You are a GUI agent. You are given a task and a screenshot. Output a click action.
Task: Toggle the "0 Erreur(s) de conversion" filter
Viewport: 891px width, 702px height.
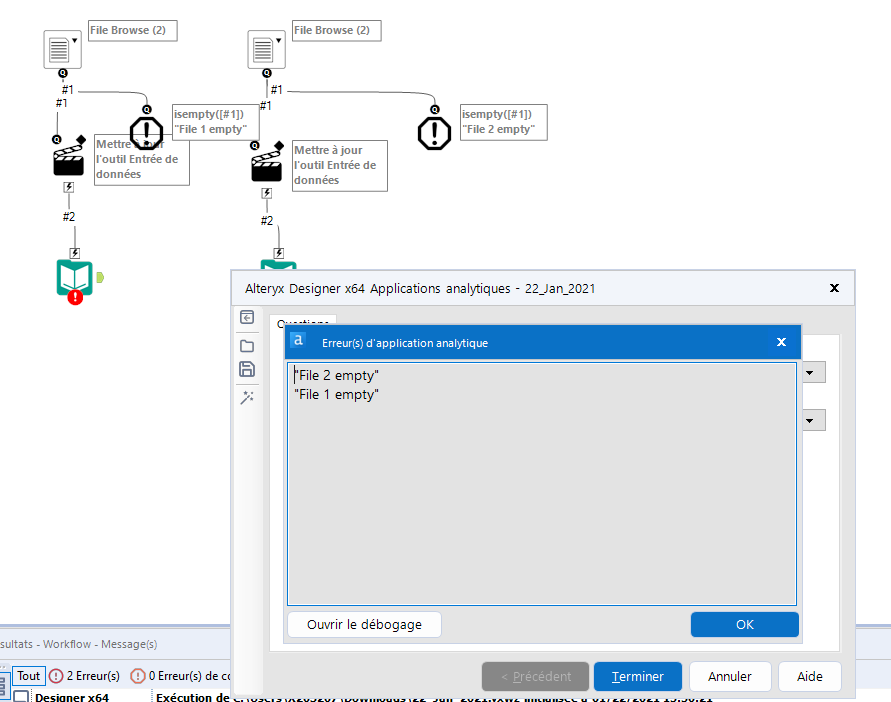coord(186,675)
